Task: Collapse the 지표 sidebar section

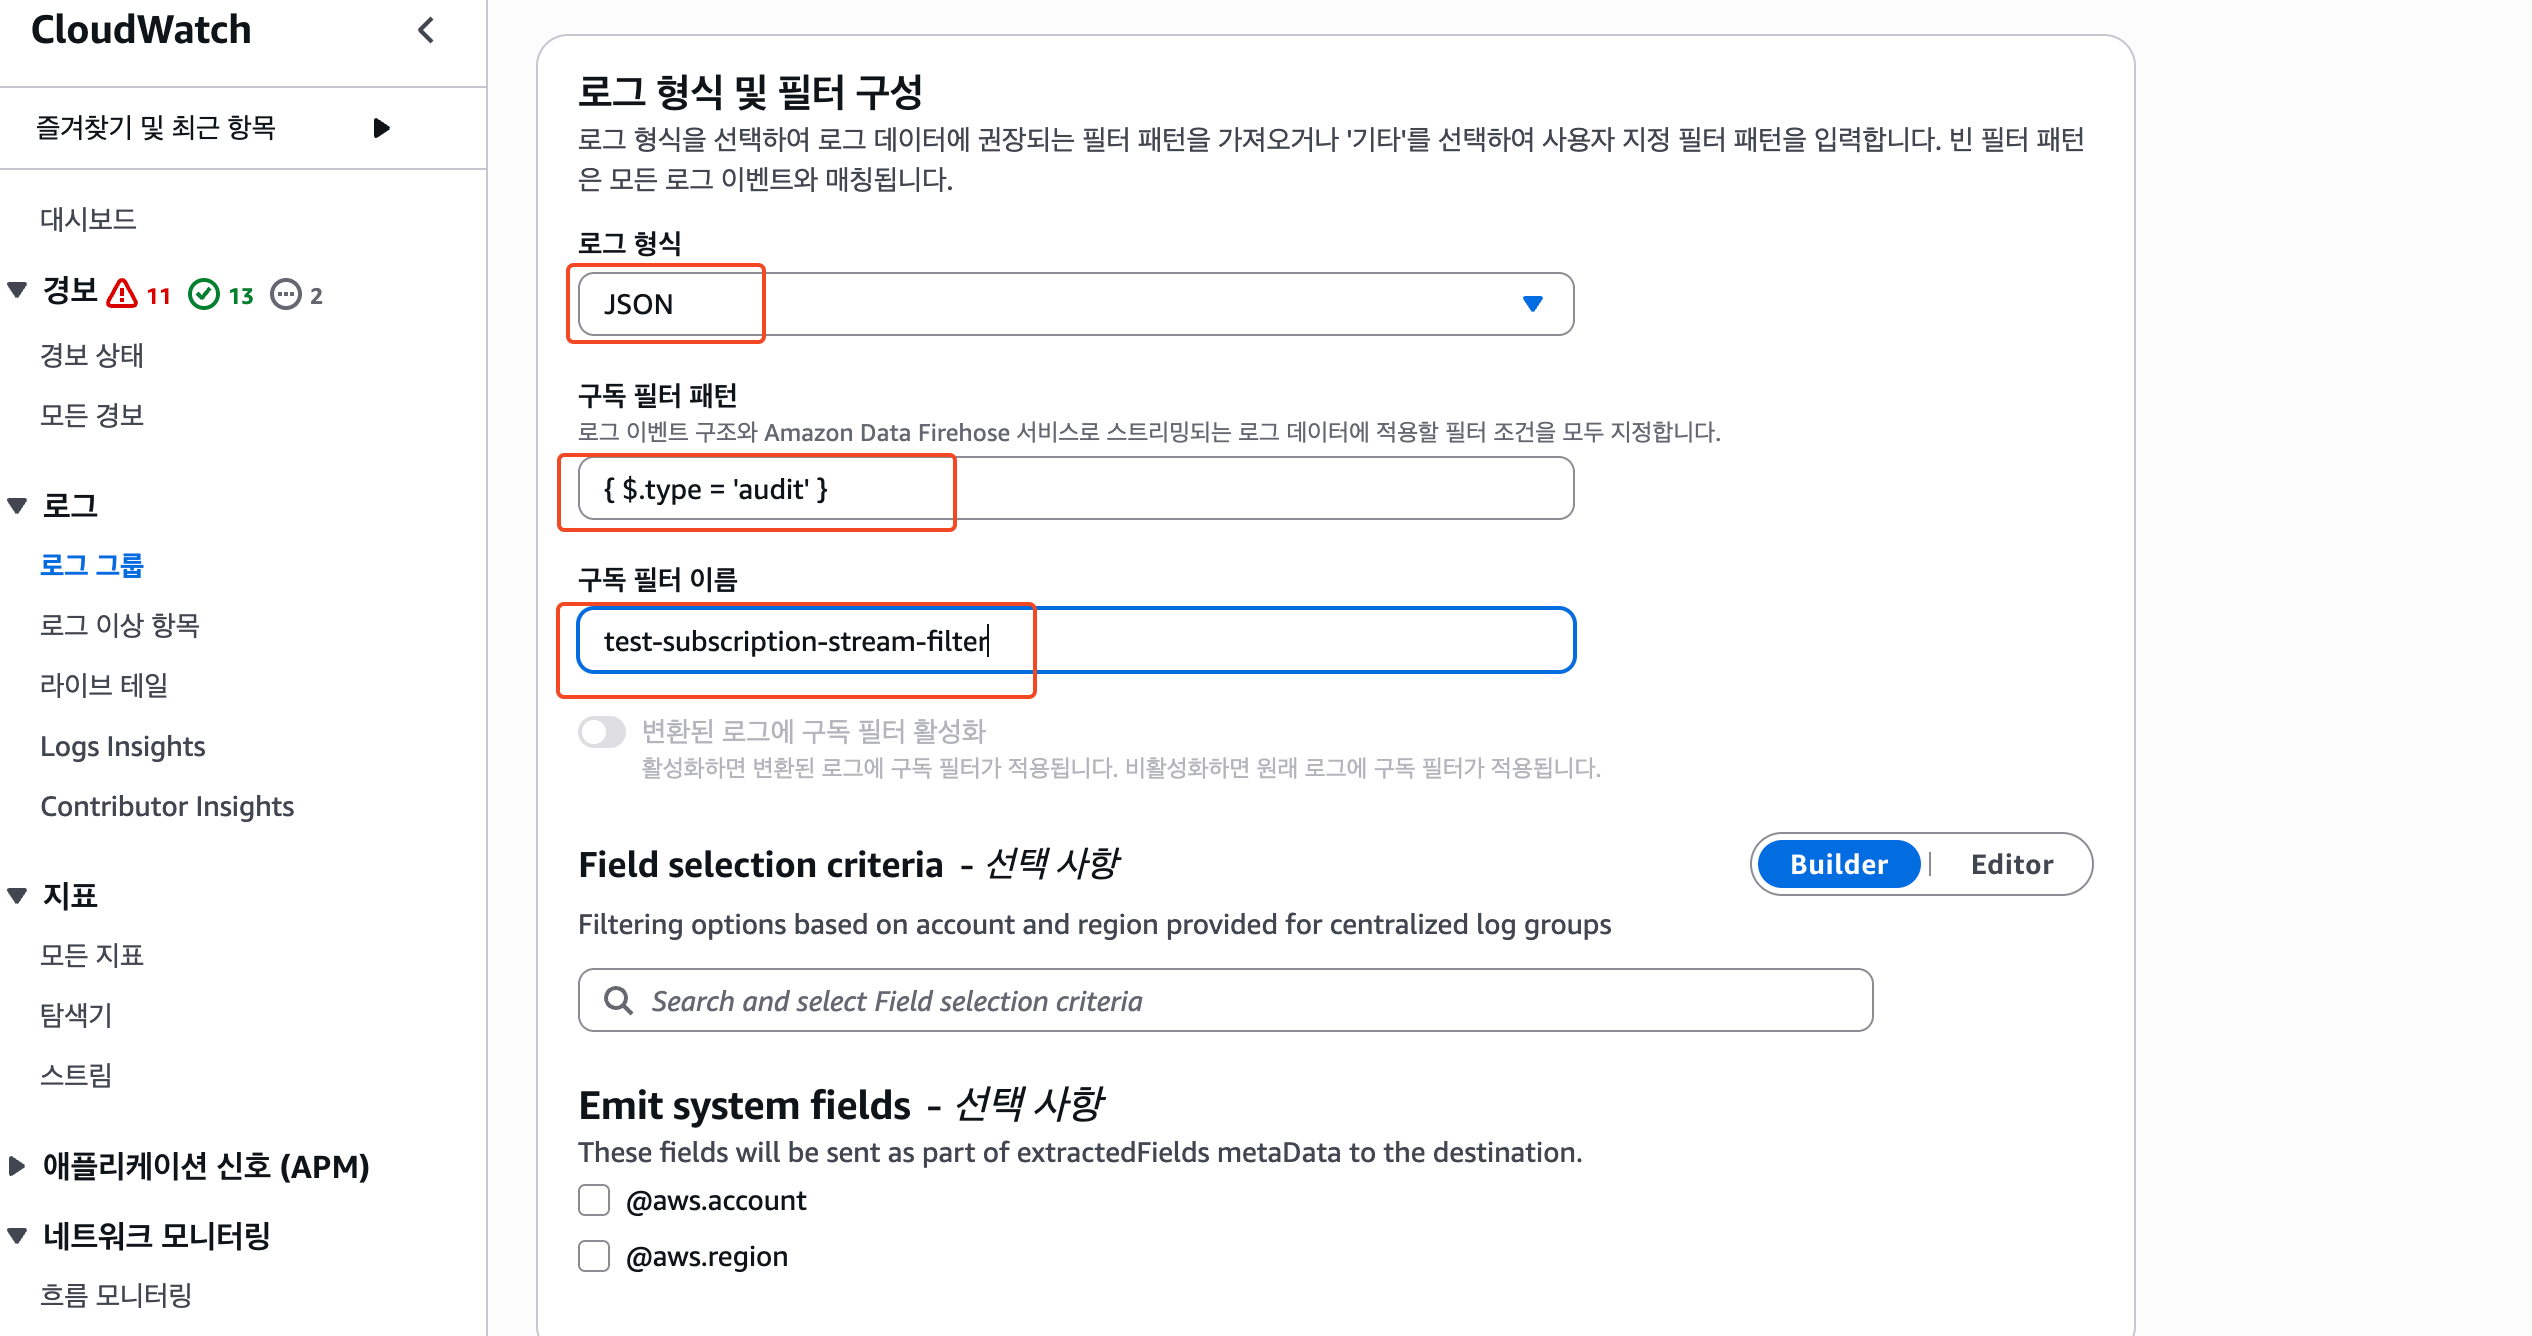Action: pos(17,896)
